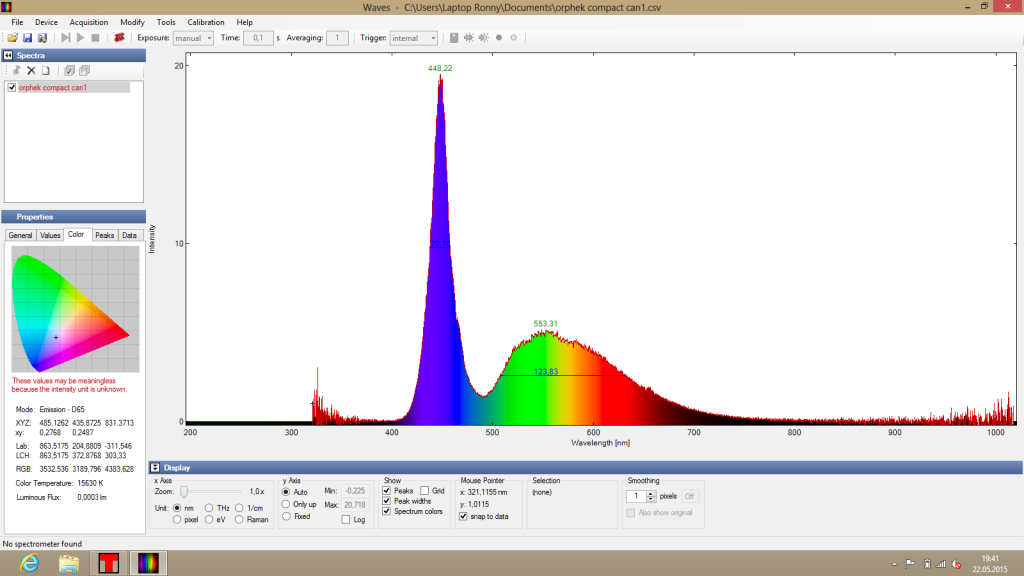
Task: Open the File menu
Action: pyautogui.click(x=17, y=22)
